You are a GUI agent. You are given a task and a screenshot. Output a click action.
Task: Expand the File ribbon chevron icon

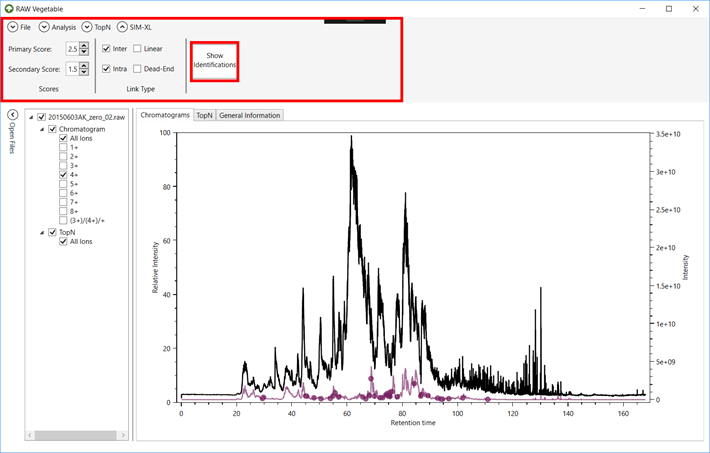click(x=13, y=27)
